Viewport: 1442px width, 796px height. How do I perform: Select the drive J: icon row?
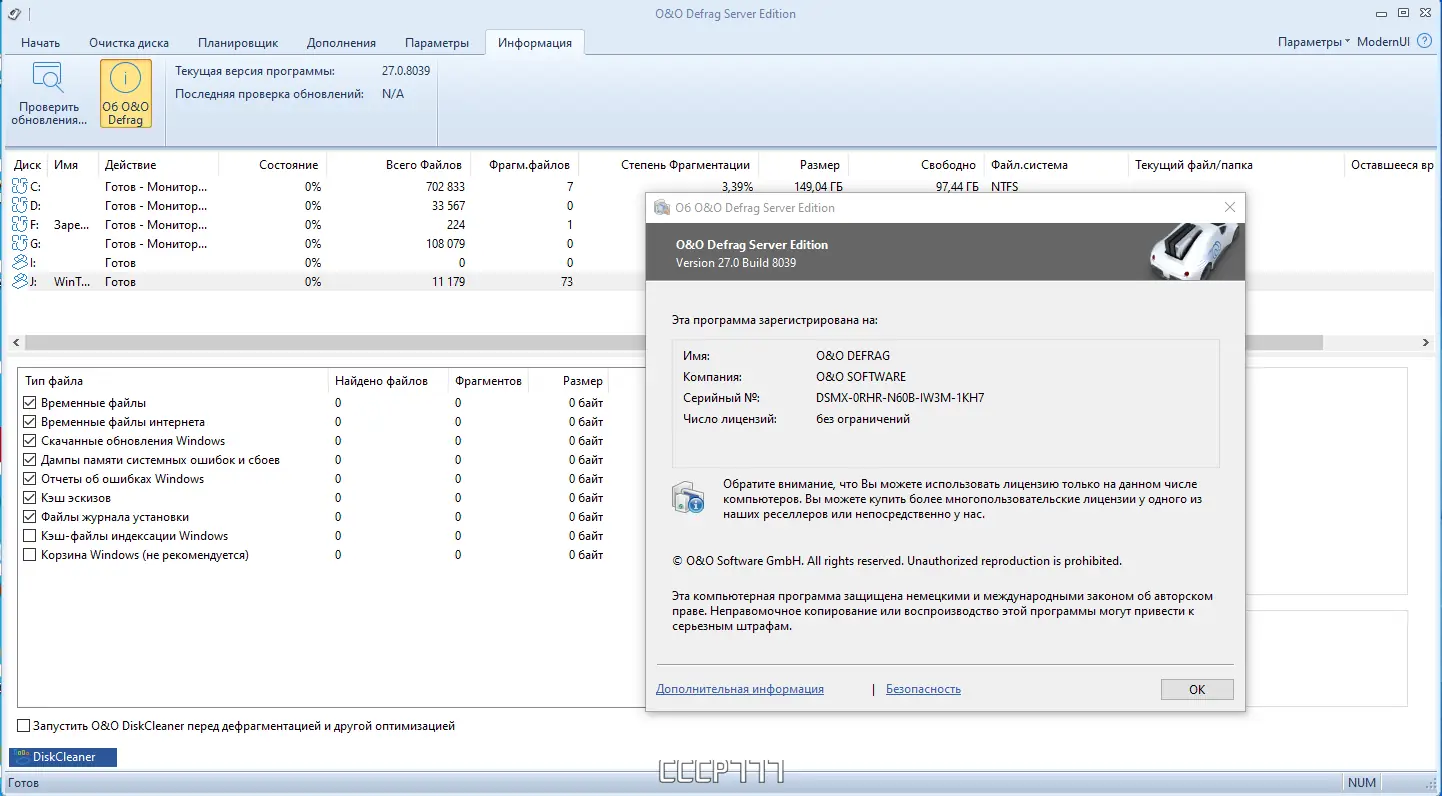tap(20, 282)
